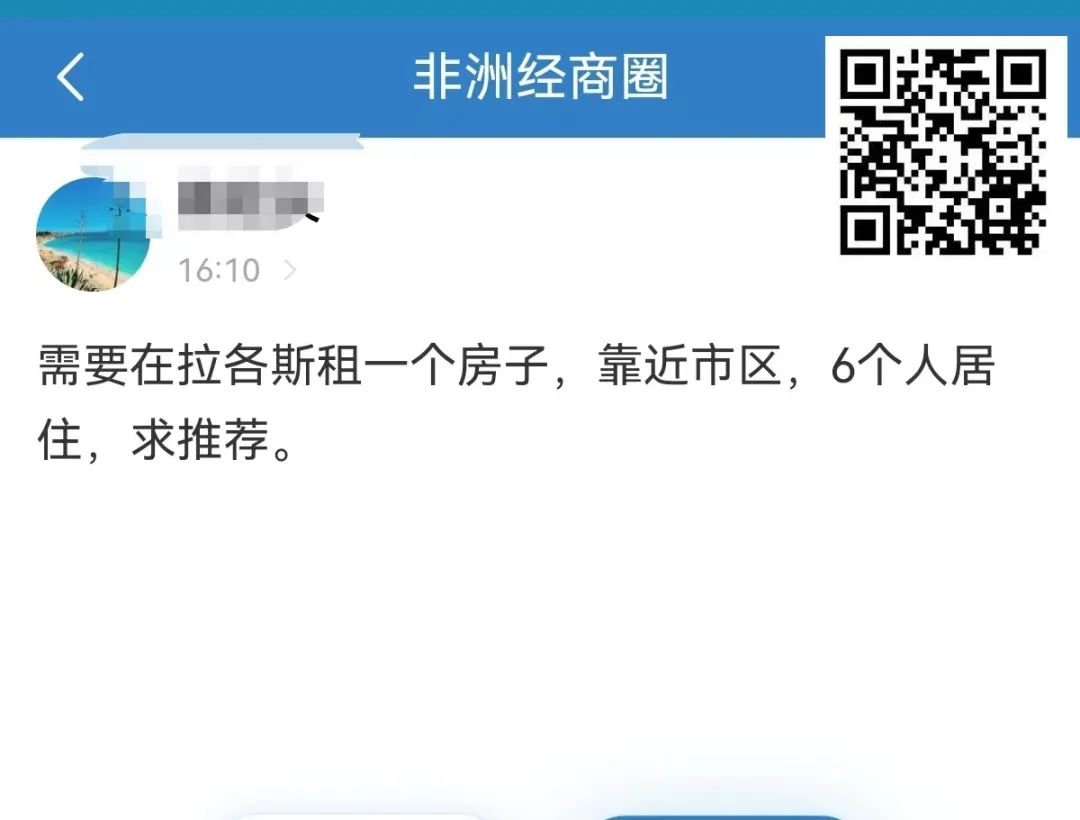Screen dimensions: 1080x820
Task: Expand post details via the 16:10 arrow
Action: point(290,270)
